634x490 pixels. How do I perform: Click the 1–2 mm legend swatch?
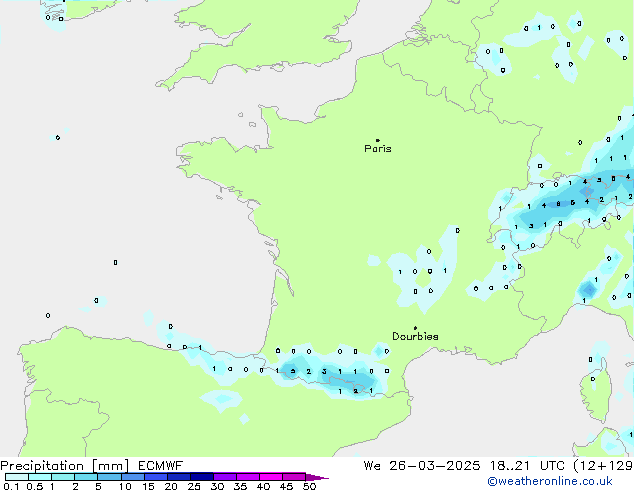click(63, 477)
